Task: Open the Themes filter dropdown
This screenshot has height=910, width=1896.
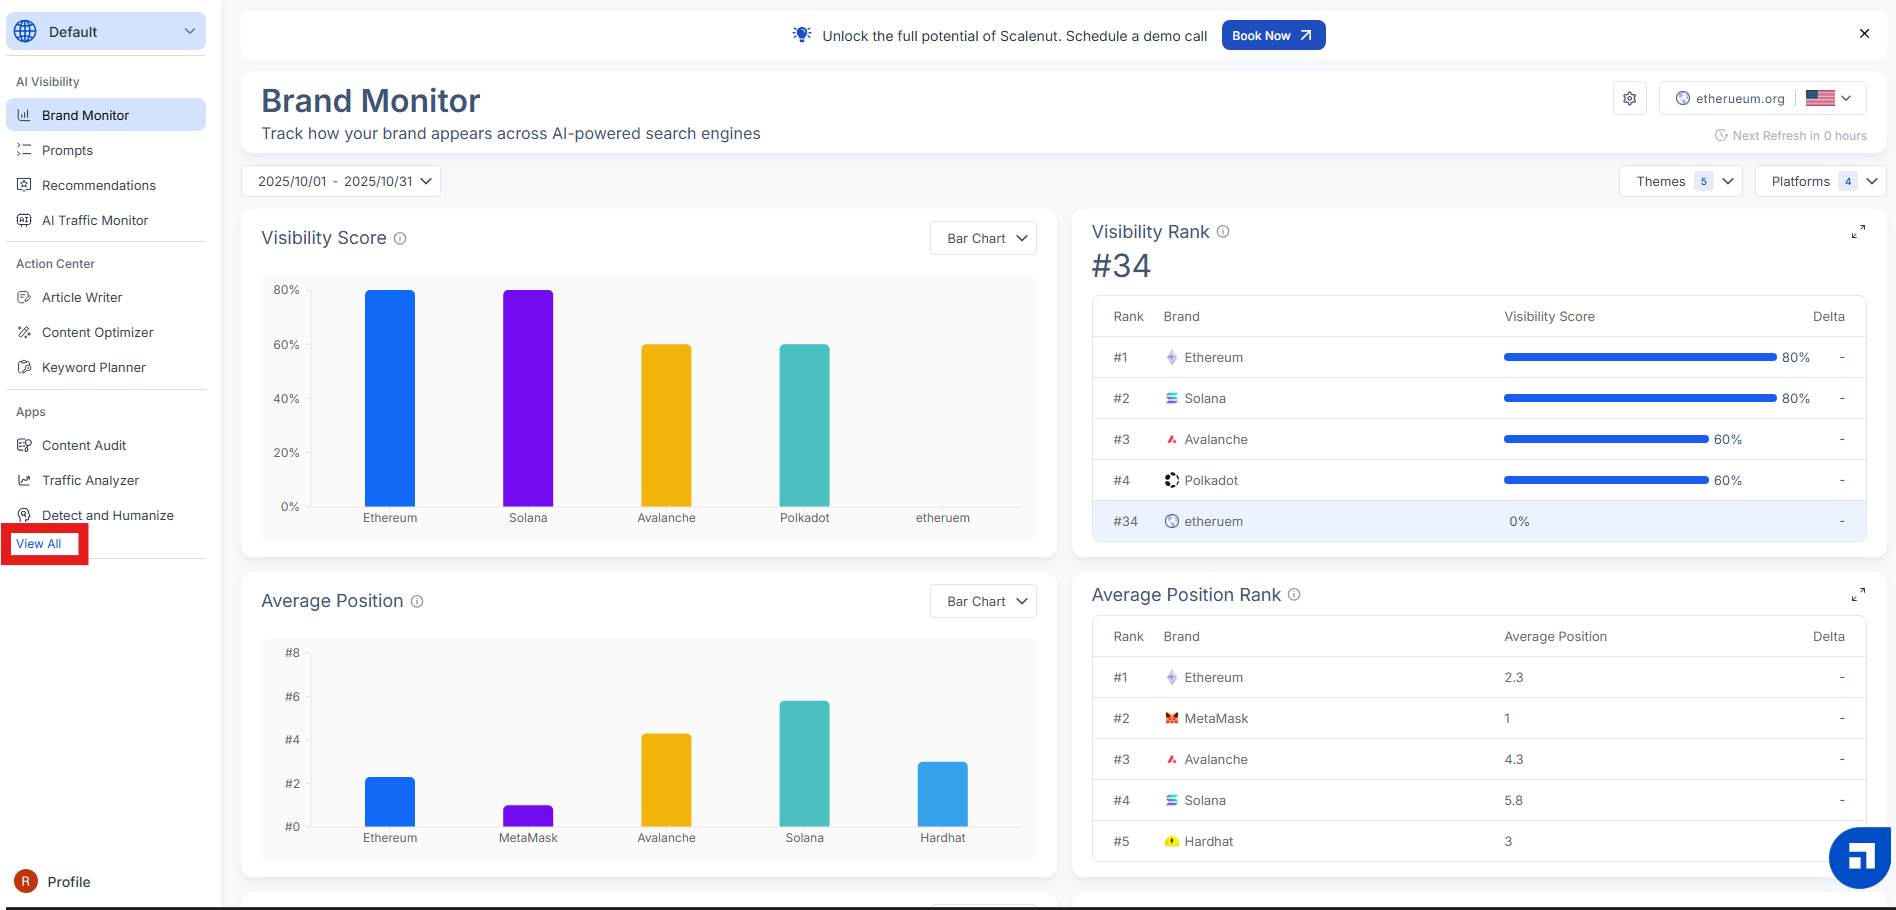Action: [x=1680, y=181]
